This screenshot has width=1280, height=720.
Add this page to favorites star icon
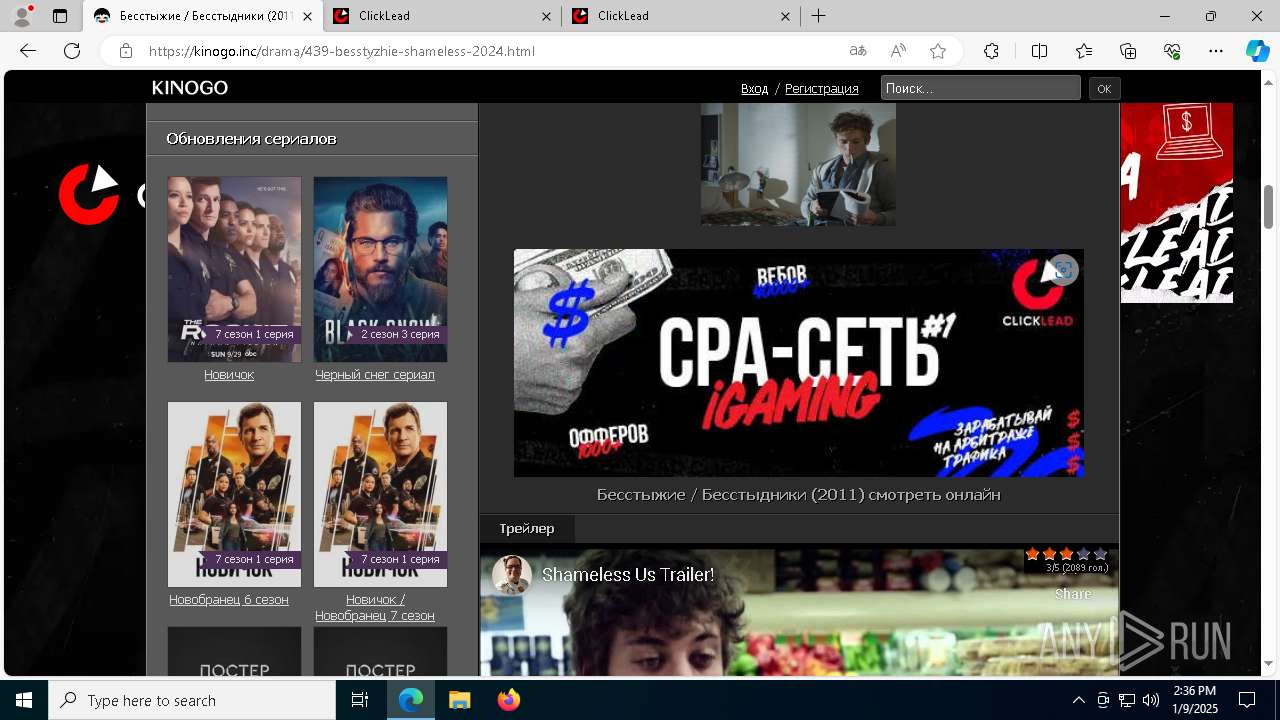point(938,51)
